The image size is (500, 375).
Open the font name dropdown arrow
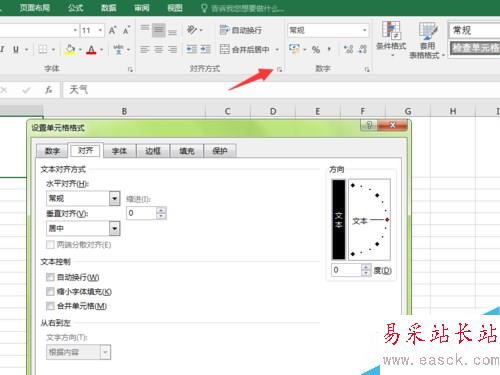coord(75,30)
